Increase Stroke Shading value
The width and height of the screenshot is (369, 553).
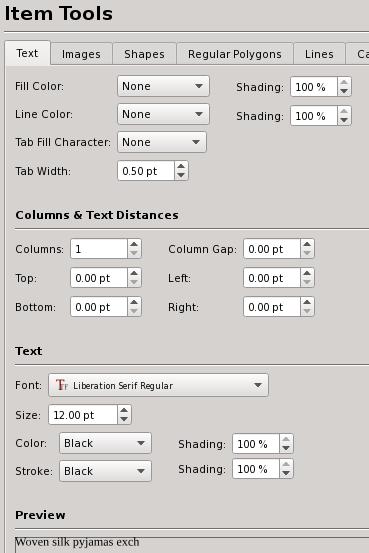click(286, 464)
